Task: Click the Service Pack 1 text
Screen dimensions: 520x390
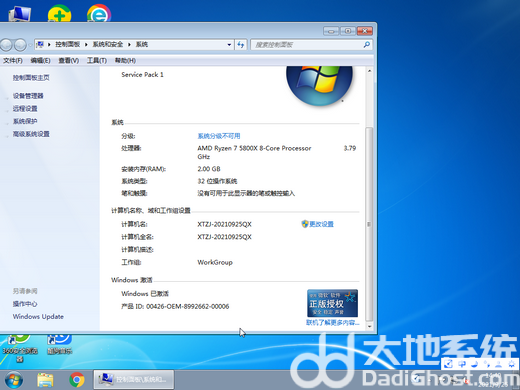Action: [142, 75]
